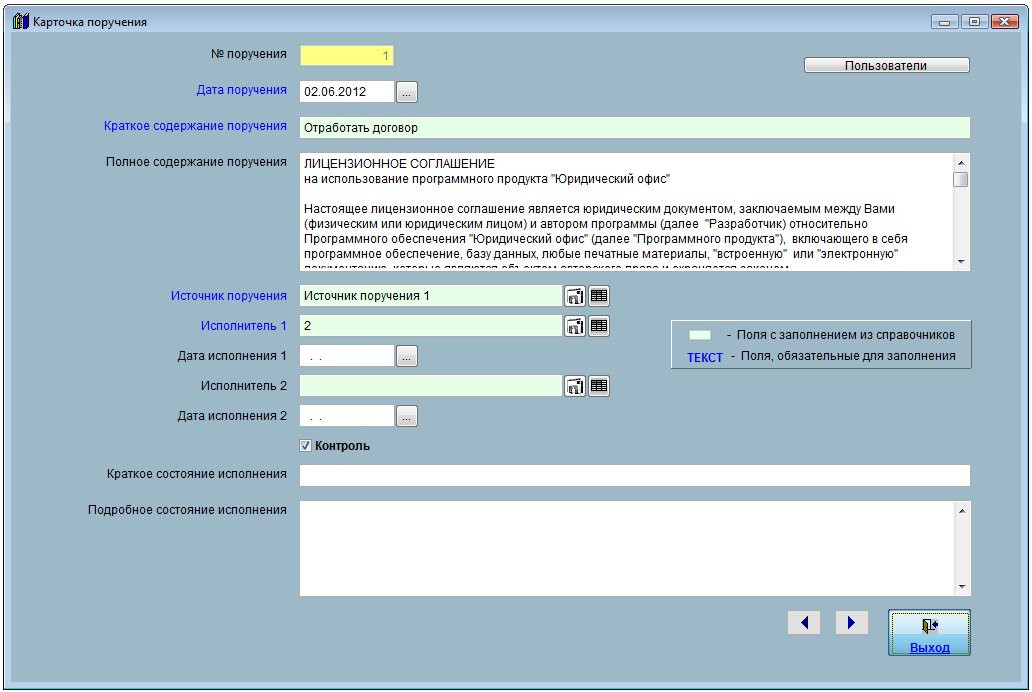Open date picker for Дата поручения
The width and height of the screenshot is (1032, 692).
tap(407, 92)
